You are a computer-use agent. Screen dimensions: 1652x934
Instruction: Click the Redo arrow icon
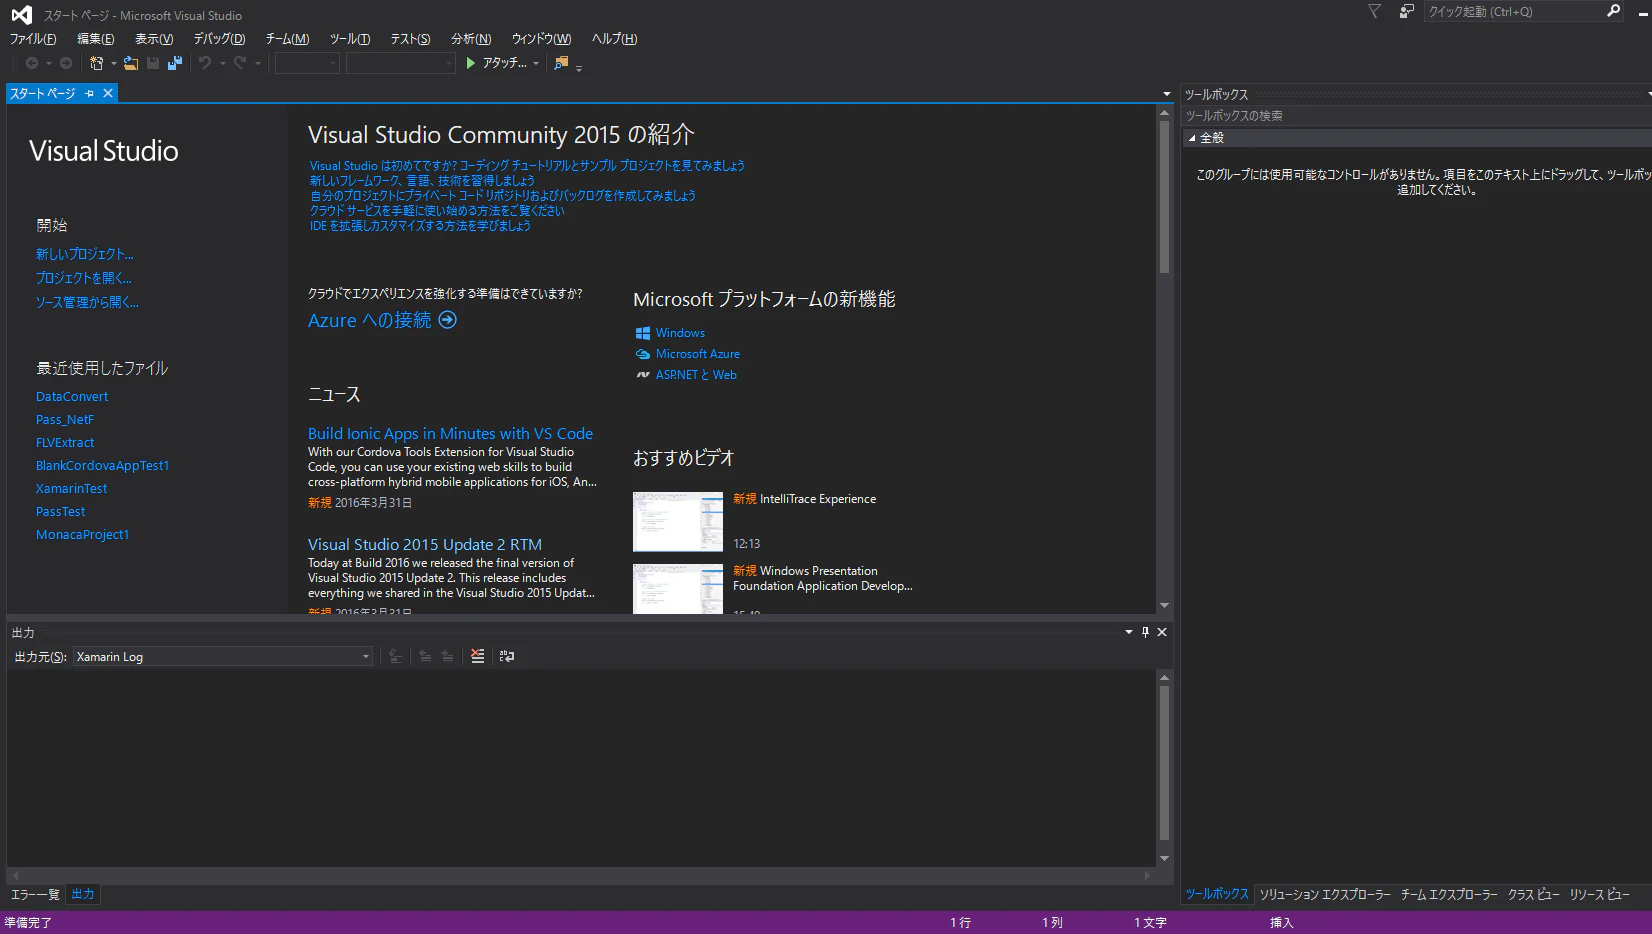tap(240, 63)
